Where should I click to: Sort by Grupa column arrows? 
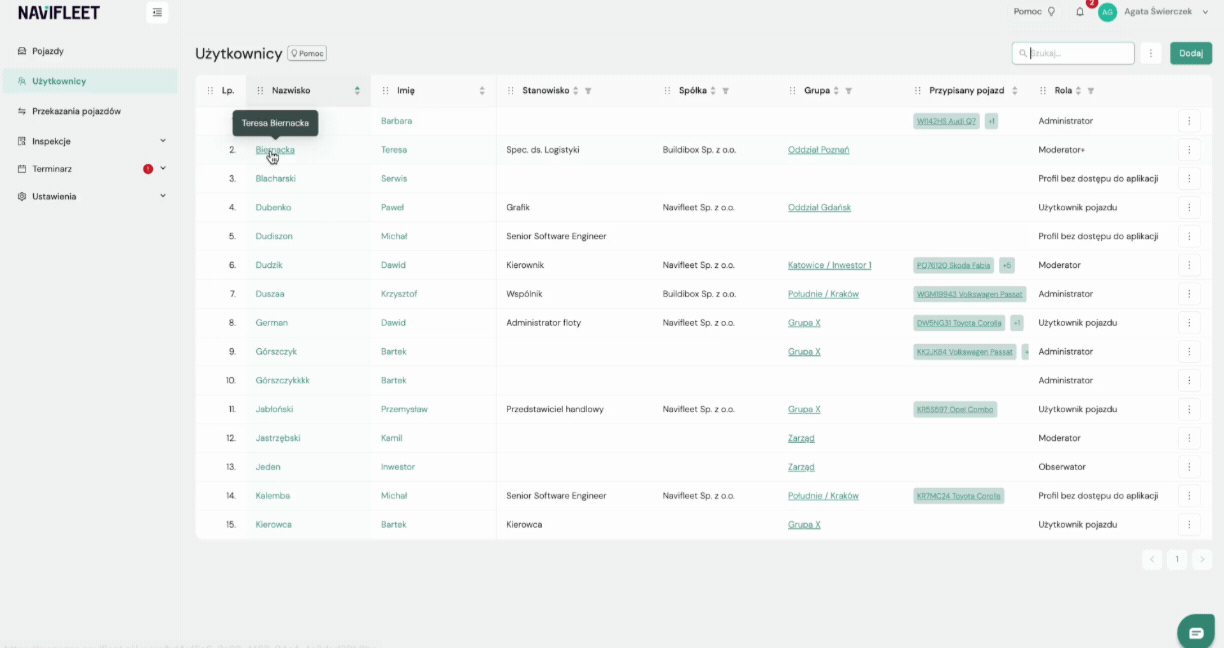836,91
